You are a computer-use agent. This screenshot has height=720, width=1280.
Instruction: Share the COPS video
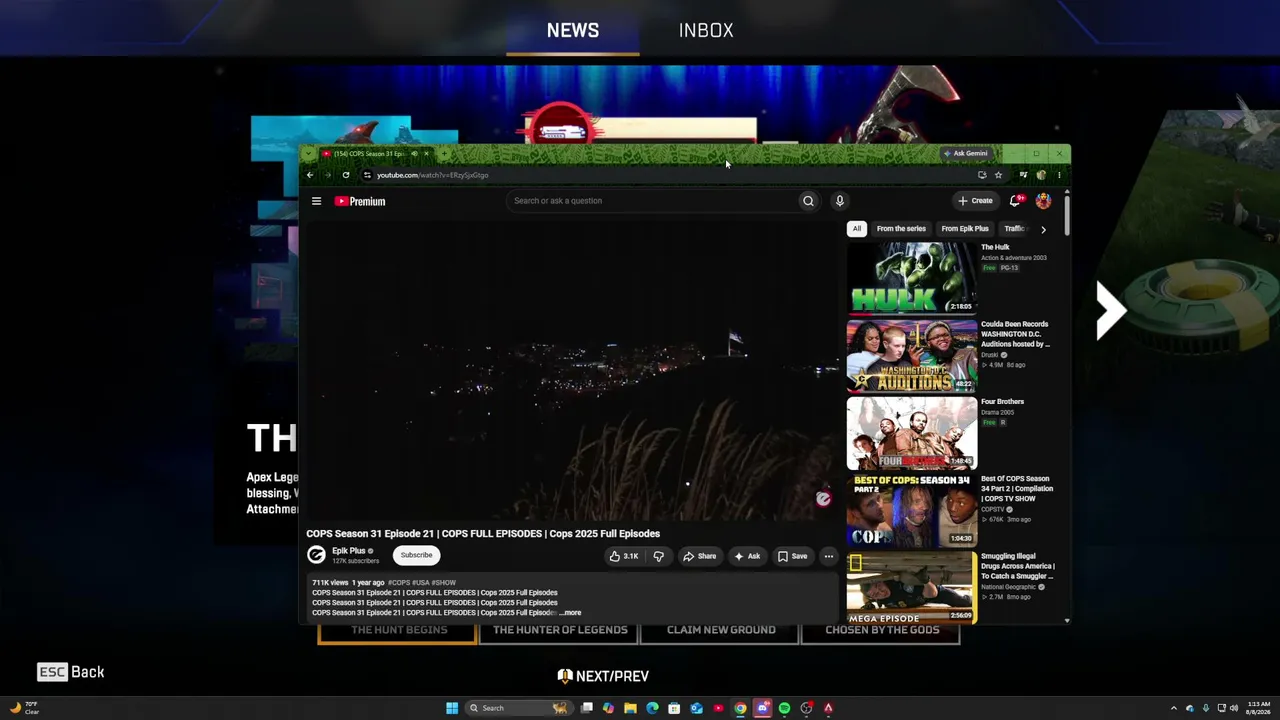click(x=700, y=556)
